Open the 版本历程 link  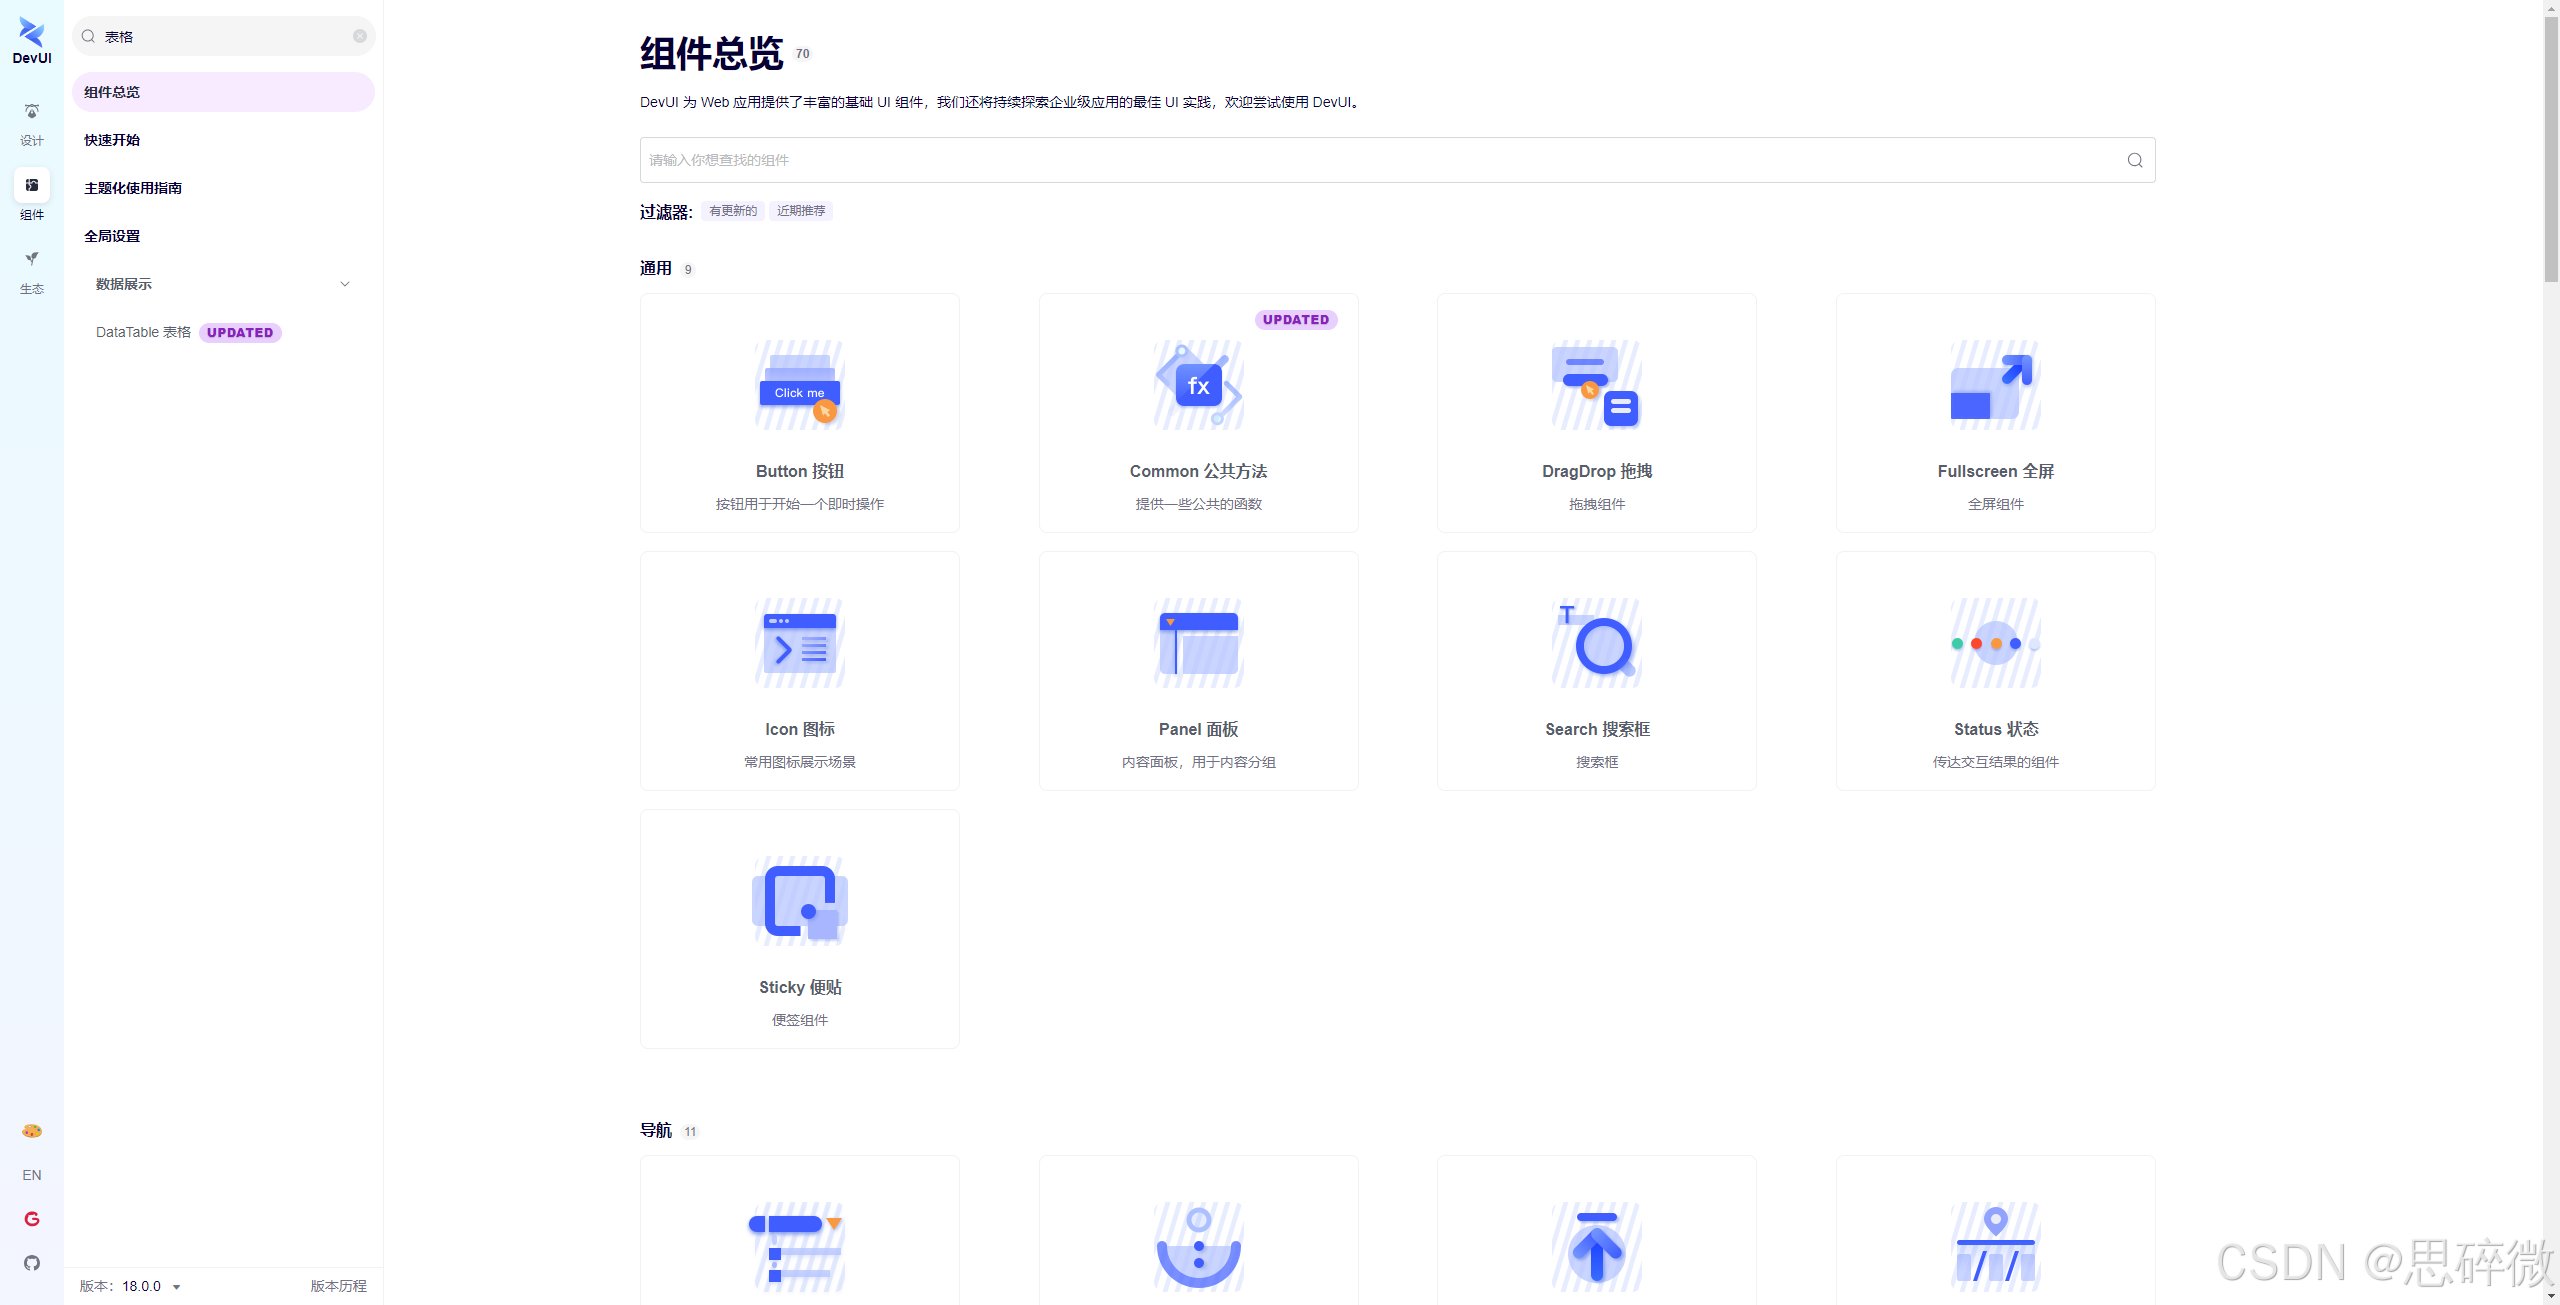click(x=338, y=1286)
